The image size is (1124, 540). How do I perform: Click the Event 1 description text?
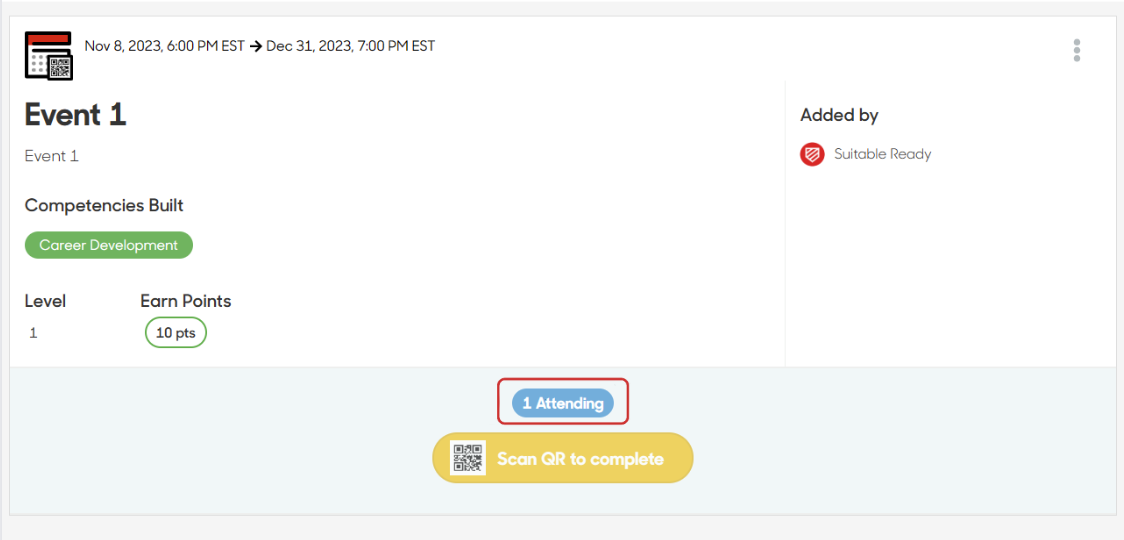(x=52, y=156)
